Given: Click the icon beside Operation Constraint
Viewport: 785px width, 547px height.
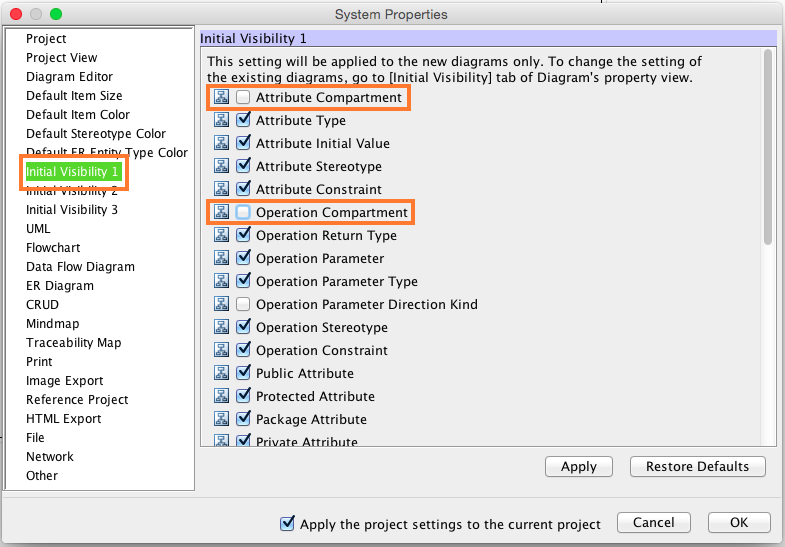Looking at the screenshot, I should coord(221,351).
